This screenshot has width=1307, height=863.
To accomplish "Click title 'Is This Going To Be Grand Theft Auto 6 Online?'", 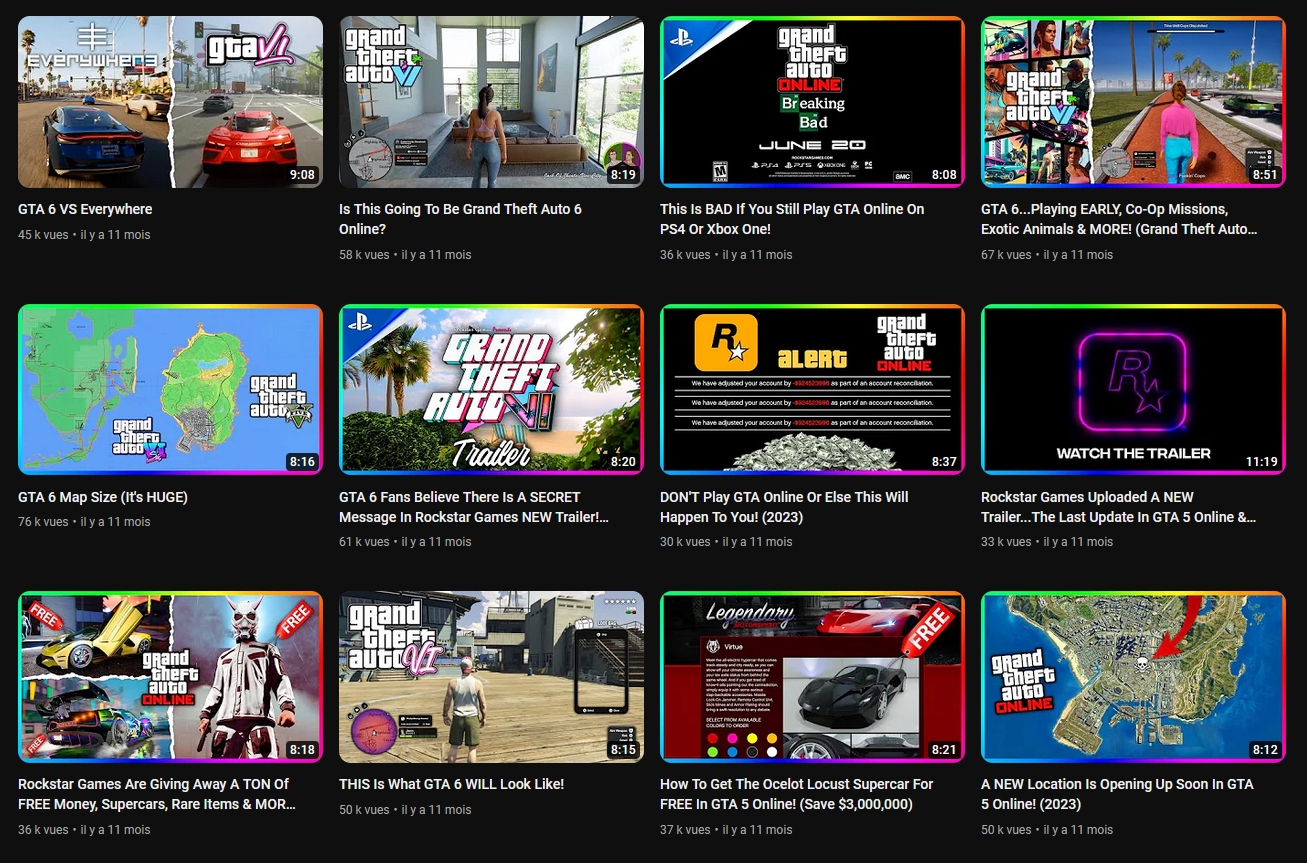I will point(460,219).
